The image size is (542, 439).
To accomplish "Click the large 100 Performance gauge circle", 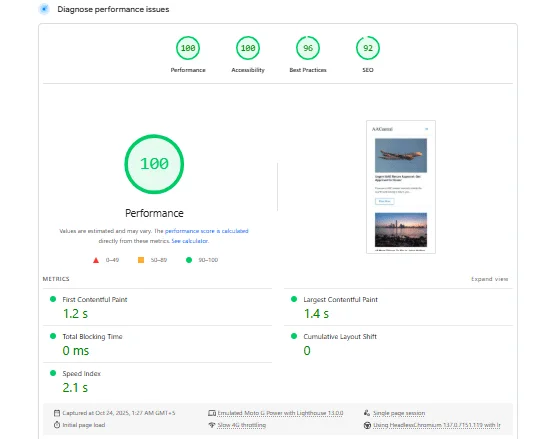I will [x=154, y=164].
